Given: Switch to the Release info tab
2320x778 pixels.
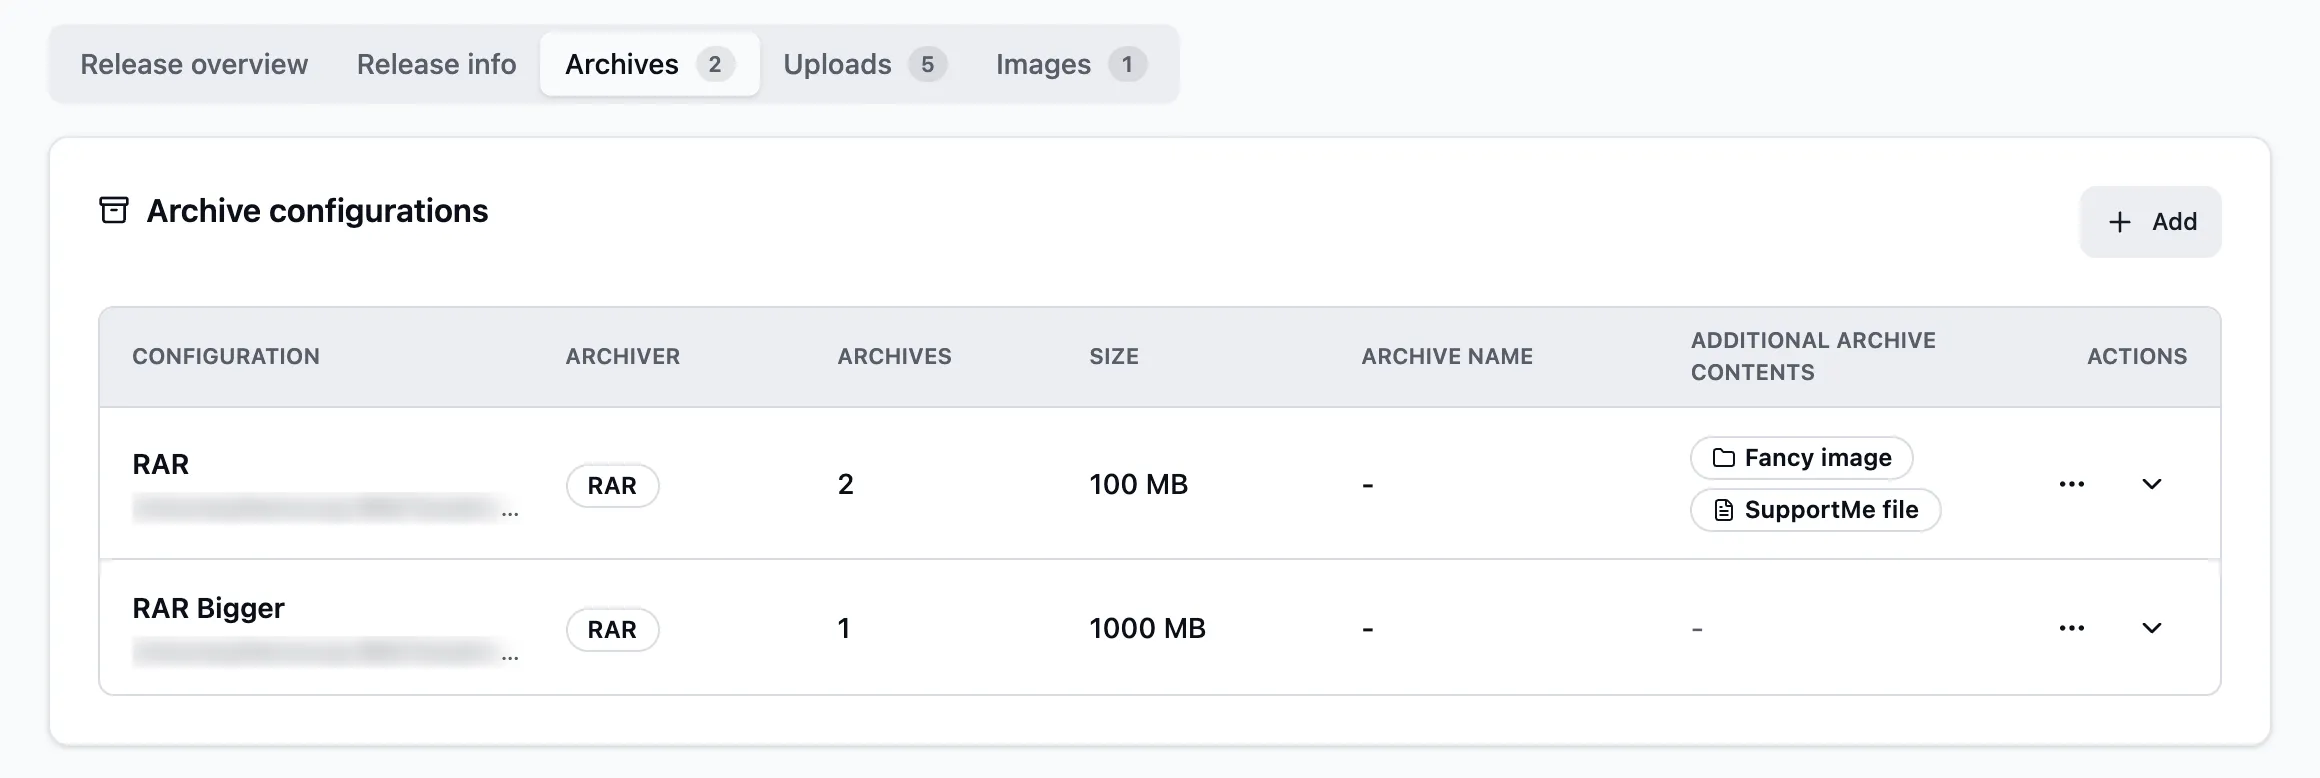Looking at the screenshot, I should (x=436, y=64).
